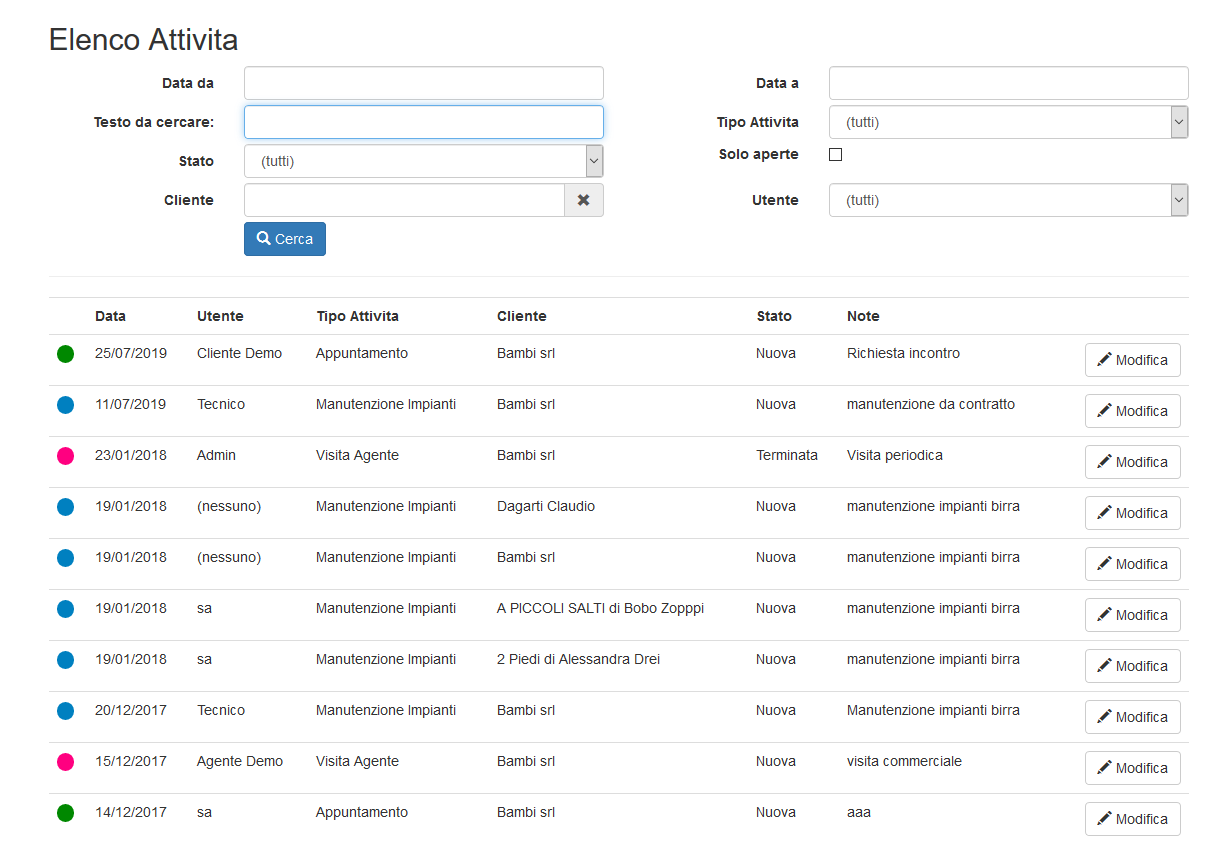Enable the Solo aperte checkbox
Viewport: 1232px width, 844px height.
click(836, 155)
